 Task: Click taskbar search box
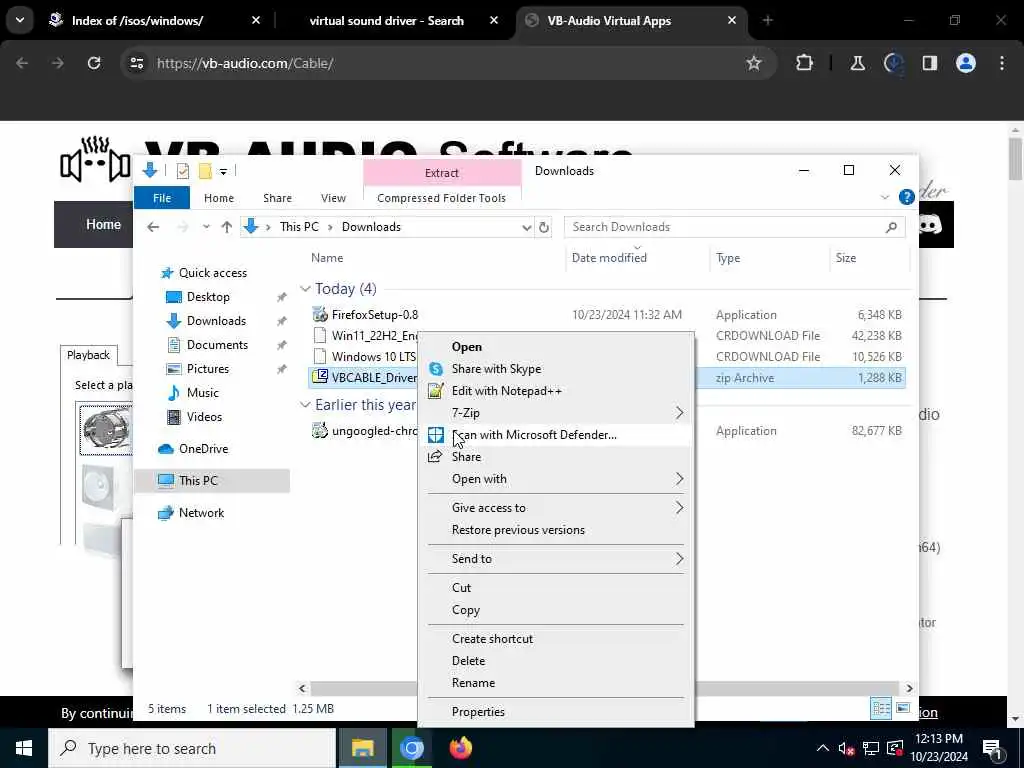(192, 748)
